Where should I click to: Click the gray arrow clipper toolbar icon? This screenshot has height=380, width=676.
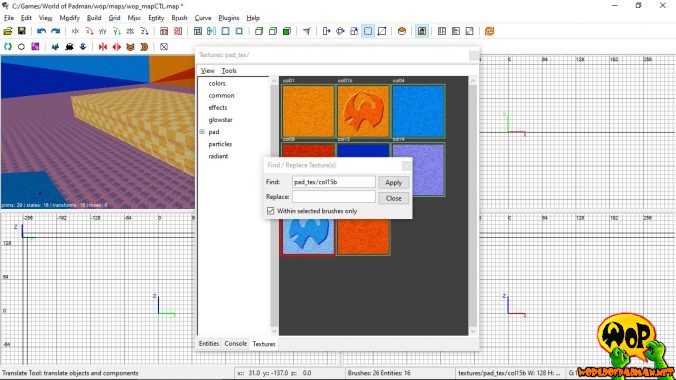click(307, 31)
